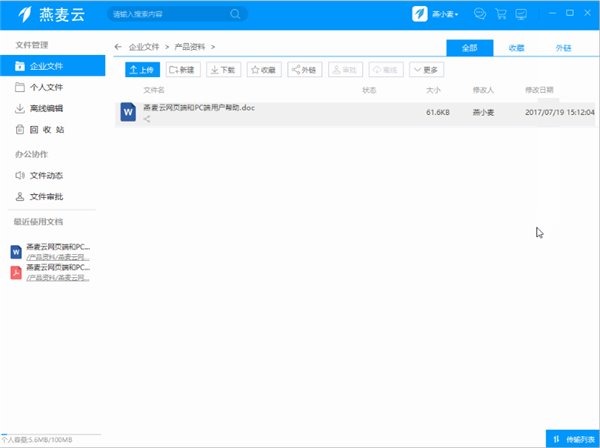The image size is (600, 448).
Task: Switch to the 外链 tab
Action: (563, 48)
